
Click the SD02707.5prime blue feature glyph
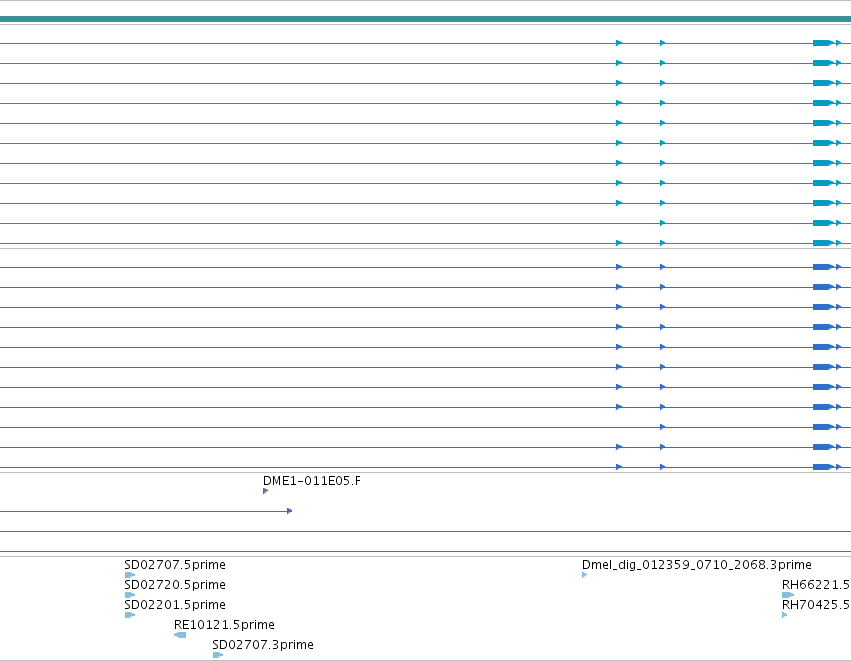pos(130,575)
